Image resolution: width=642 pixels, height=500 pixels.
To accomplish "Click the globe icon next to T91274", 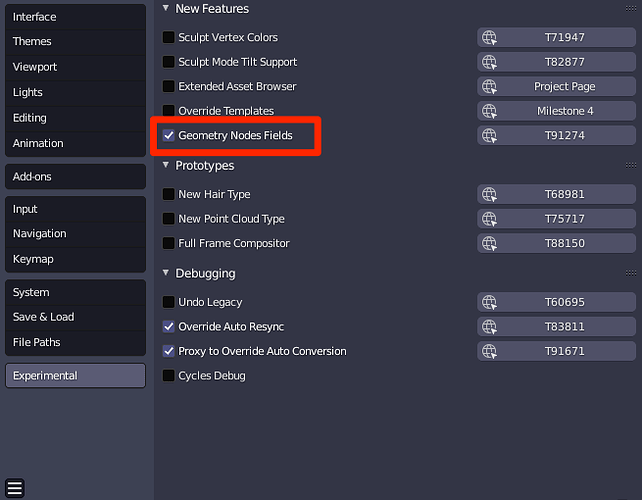I will click(x=489, y=136).
